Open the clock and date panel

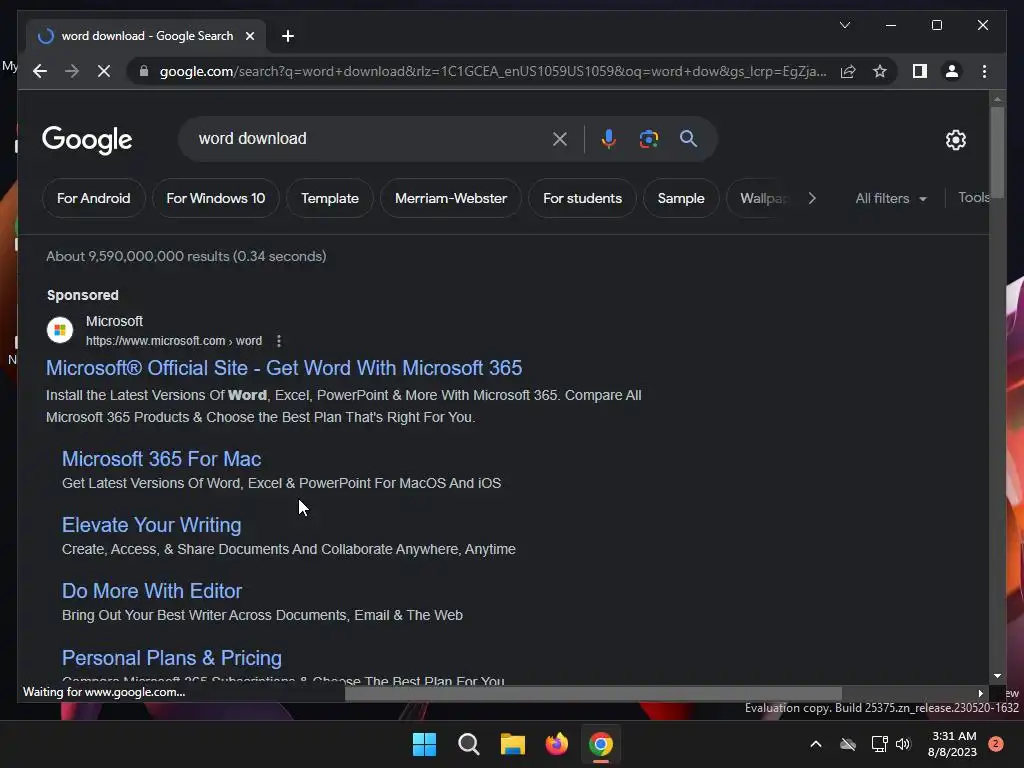[x=953, y=744]
